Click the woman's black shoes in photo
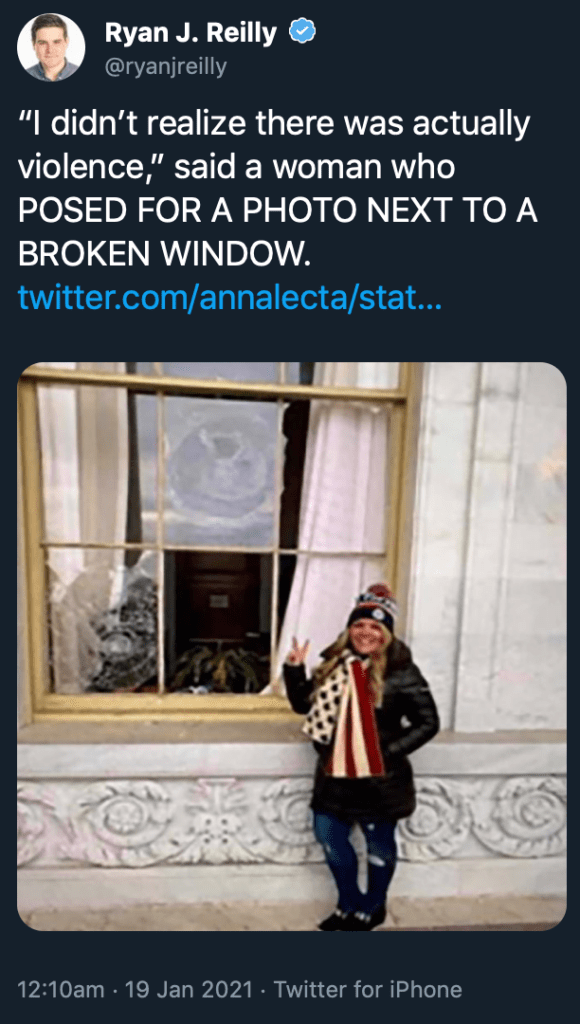The height and width of the screenshot is (1024, 580). point(353,920)
